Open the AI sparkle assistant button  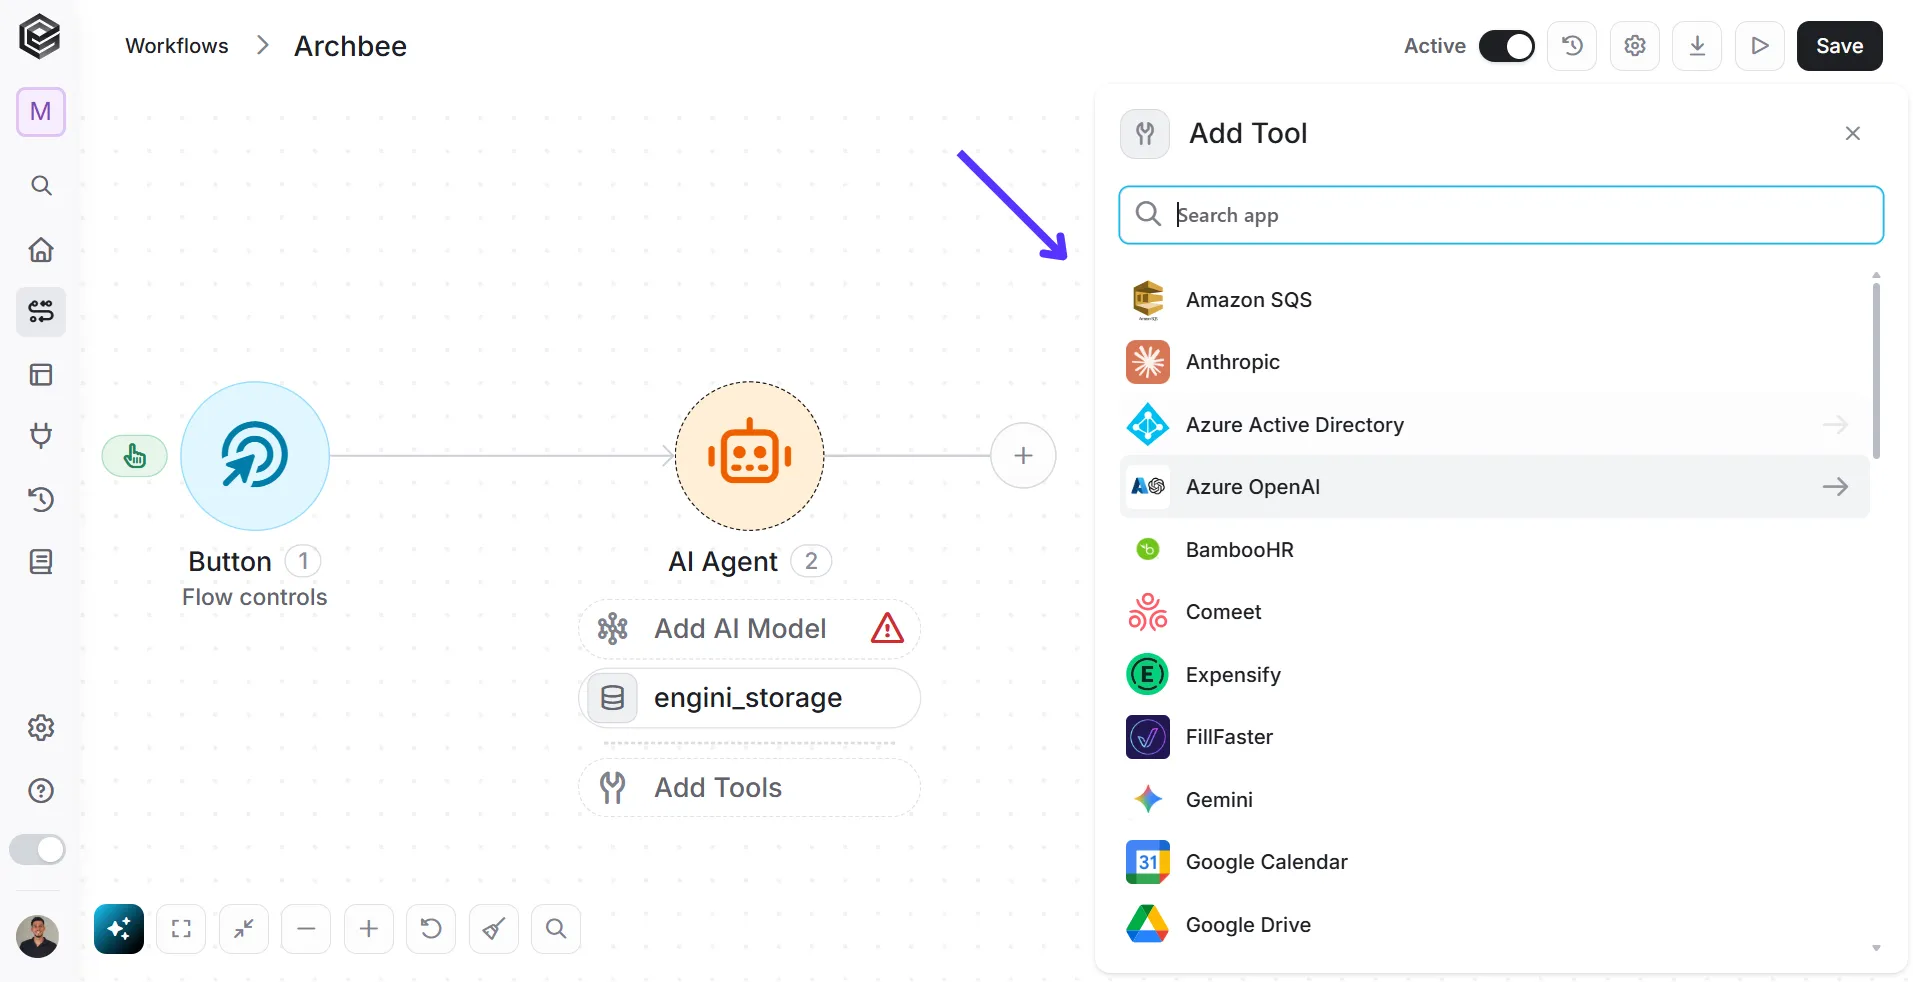pyautogui.click(x=119, y=929)
